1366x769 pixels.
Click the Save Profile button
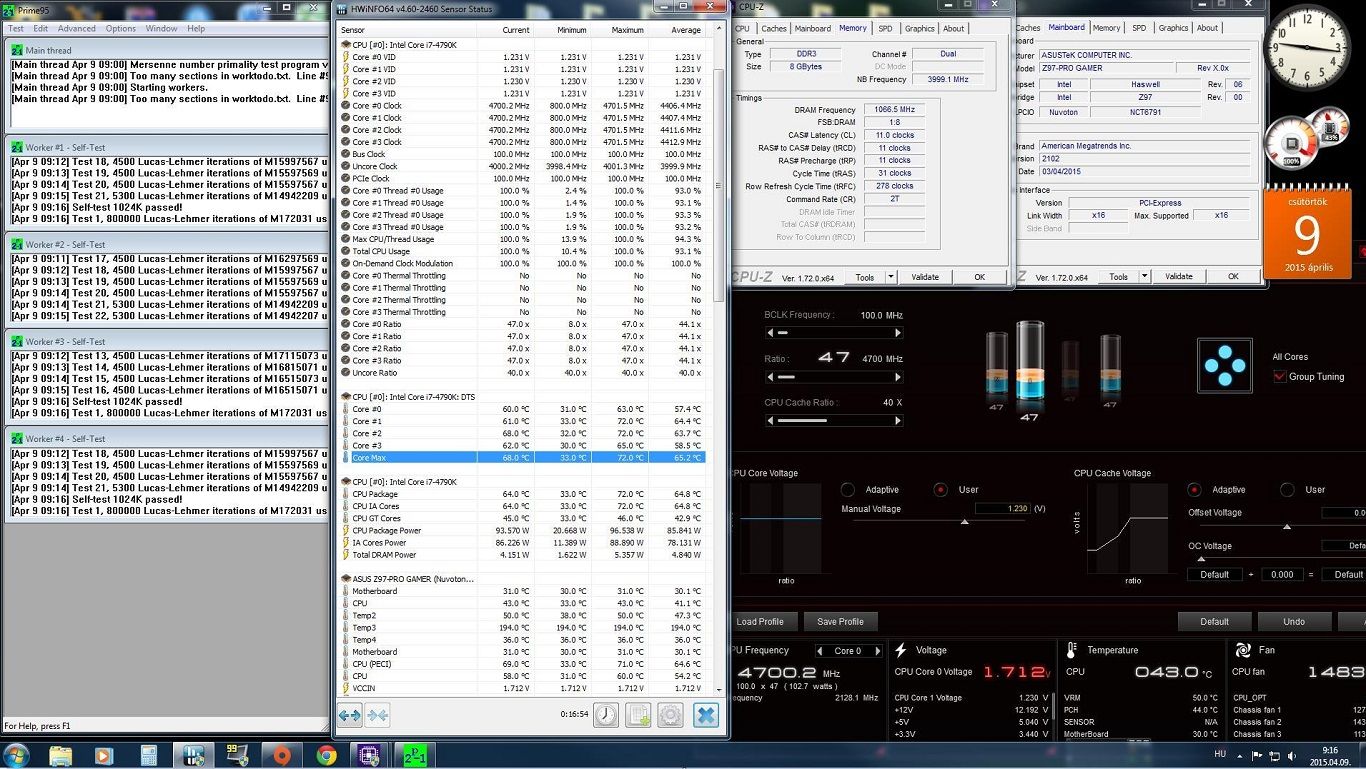point(840,621)
